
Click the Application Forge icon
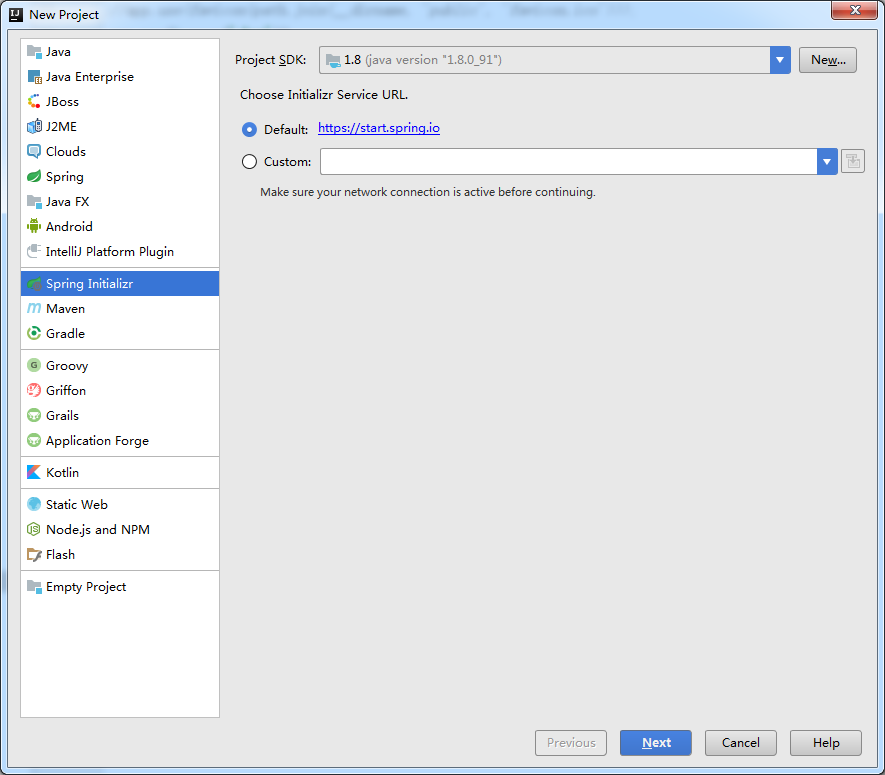pos(34,440)
